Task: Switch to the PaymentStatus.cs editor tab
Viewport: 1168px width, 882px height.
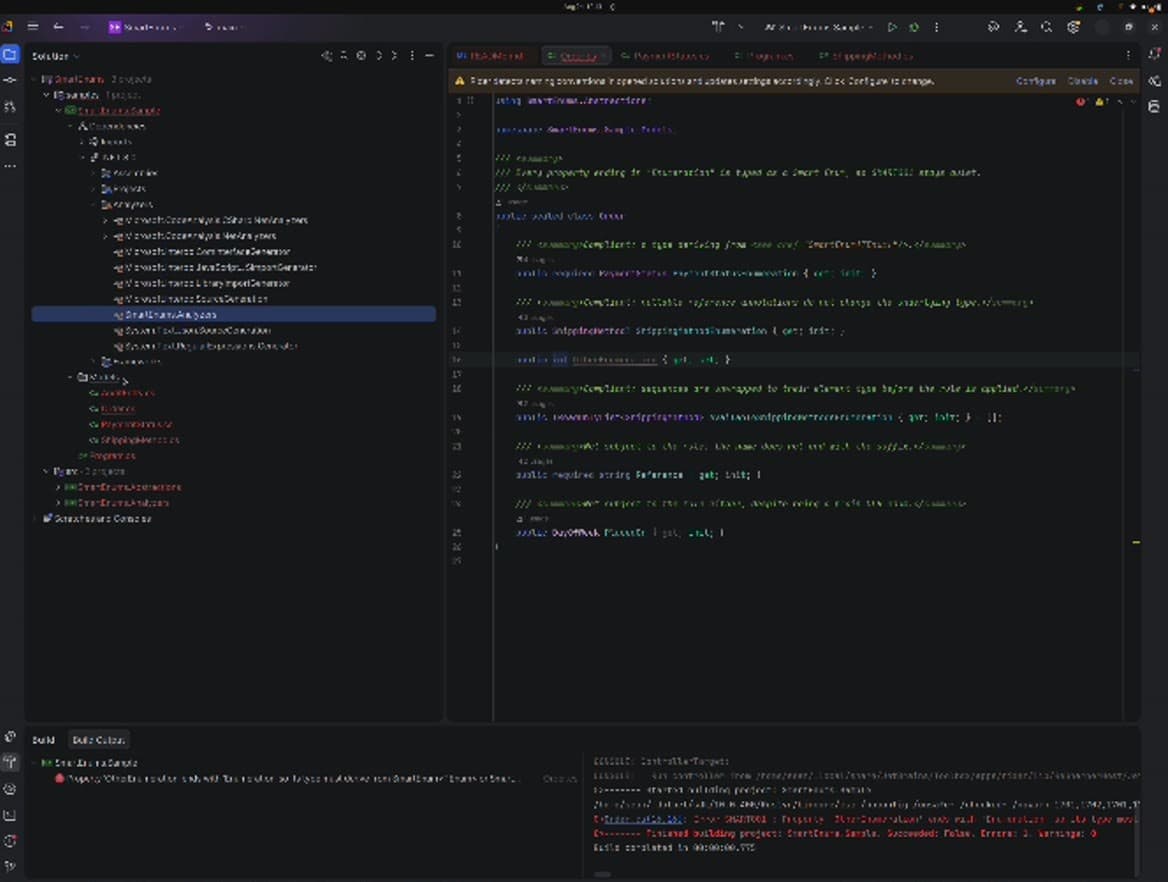Action: pos(665,56)
